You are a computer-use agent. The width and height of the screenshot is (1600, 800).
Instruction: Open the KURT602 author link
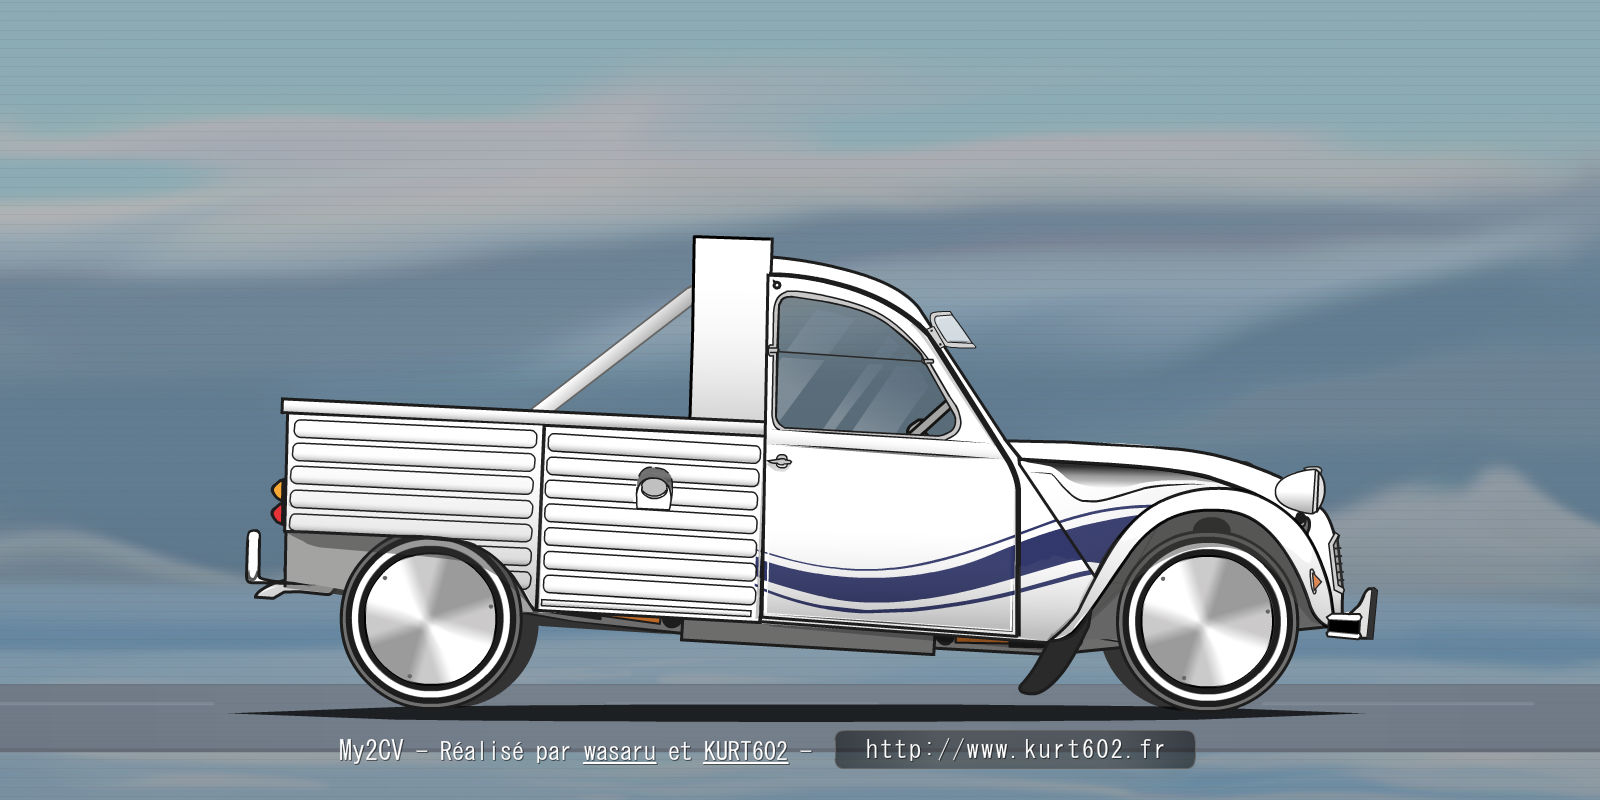(x=745, y=751)
